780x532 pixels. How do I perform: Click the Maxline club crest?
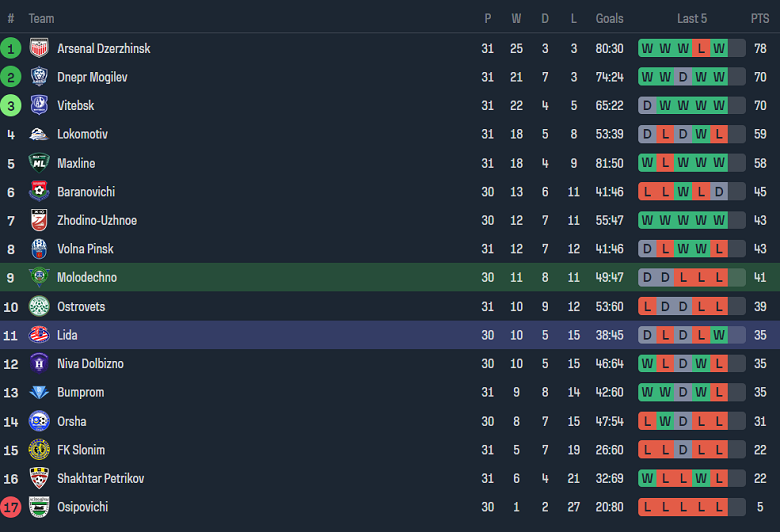click(39, 163)
